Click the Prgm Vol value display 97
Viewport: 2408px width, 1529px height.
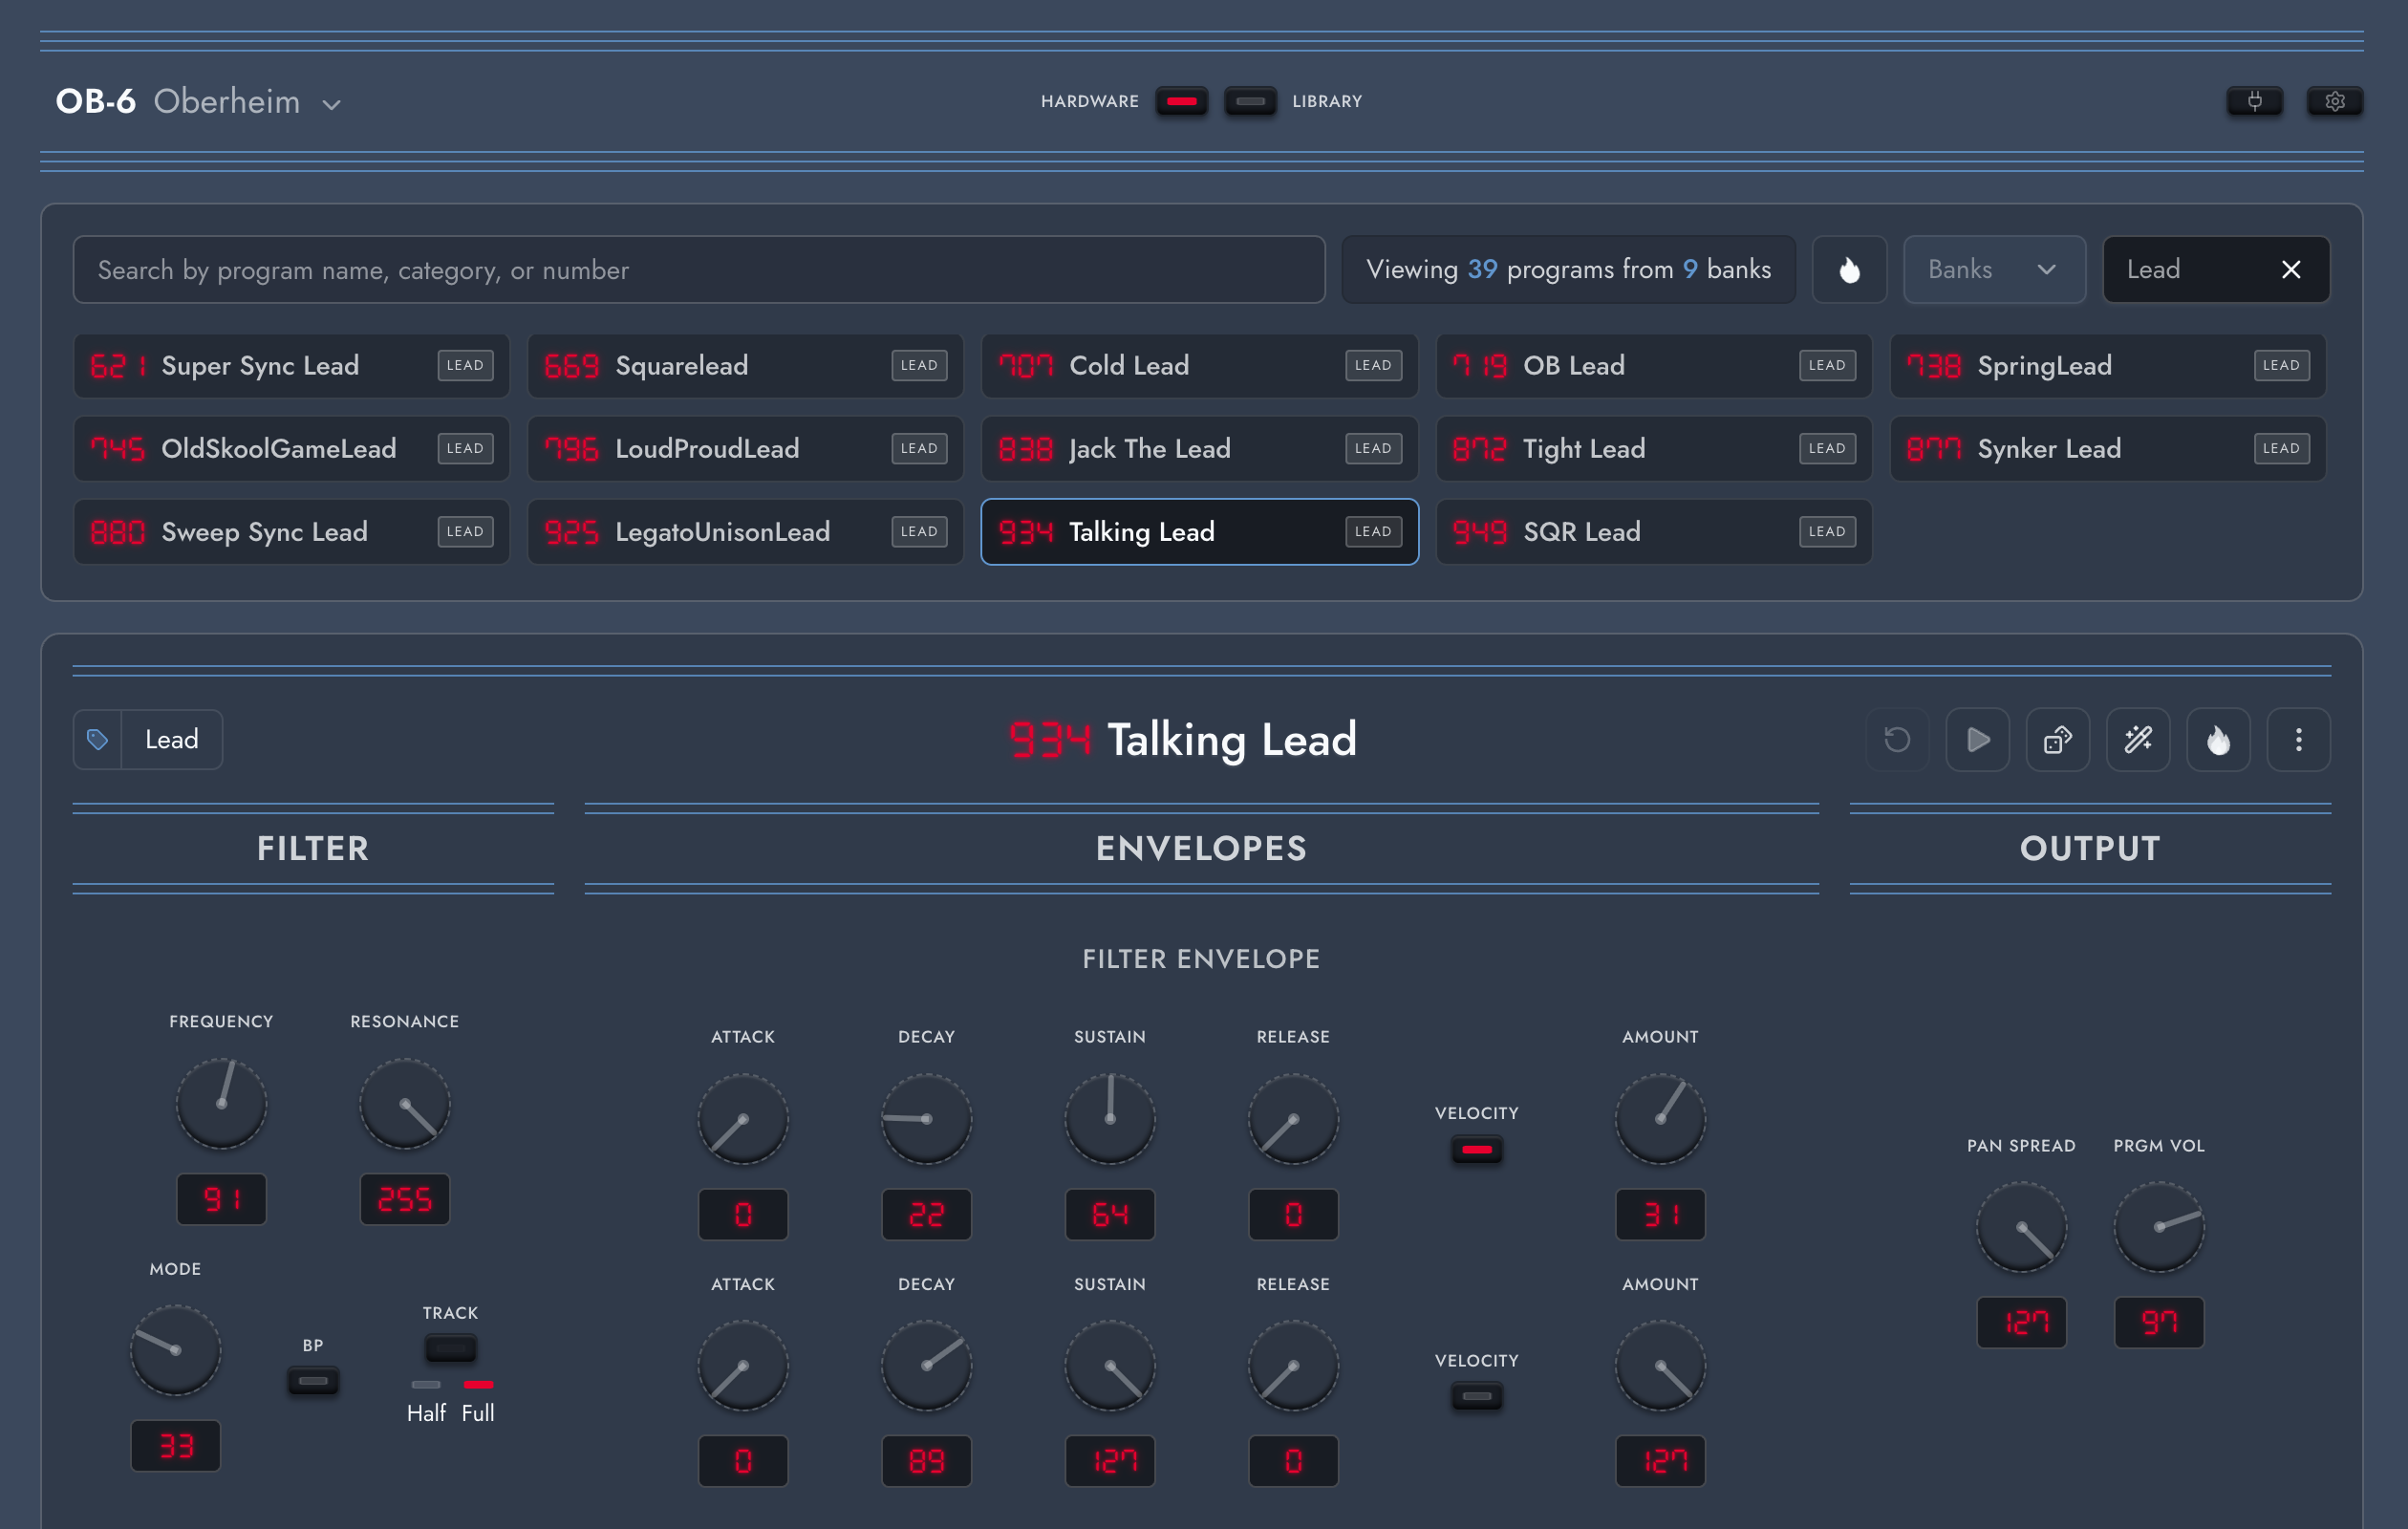point(2159,1322)
